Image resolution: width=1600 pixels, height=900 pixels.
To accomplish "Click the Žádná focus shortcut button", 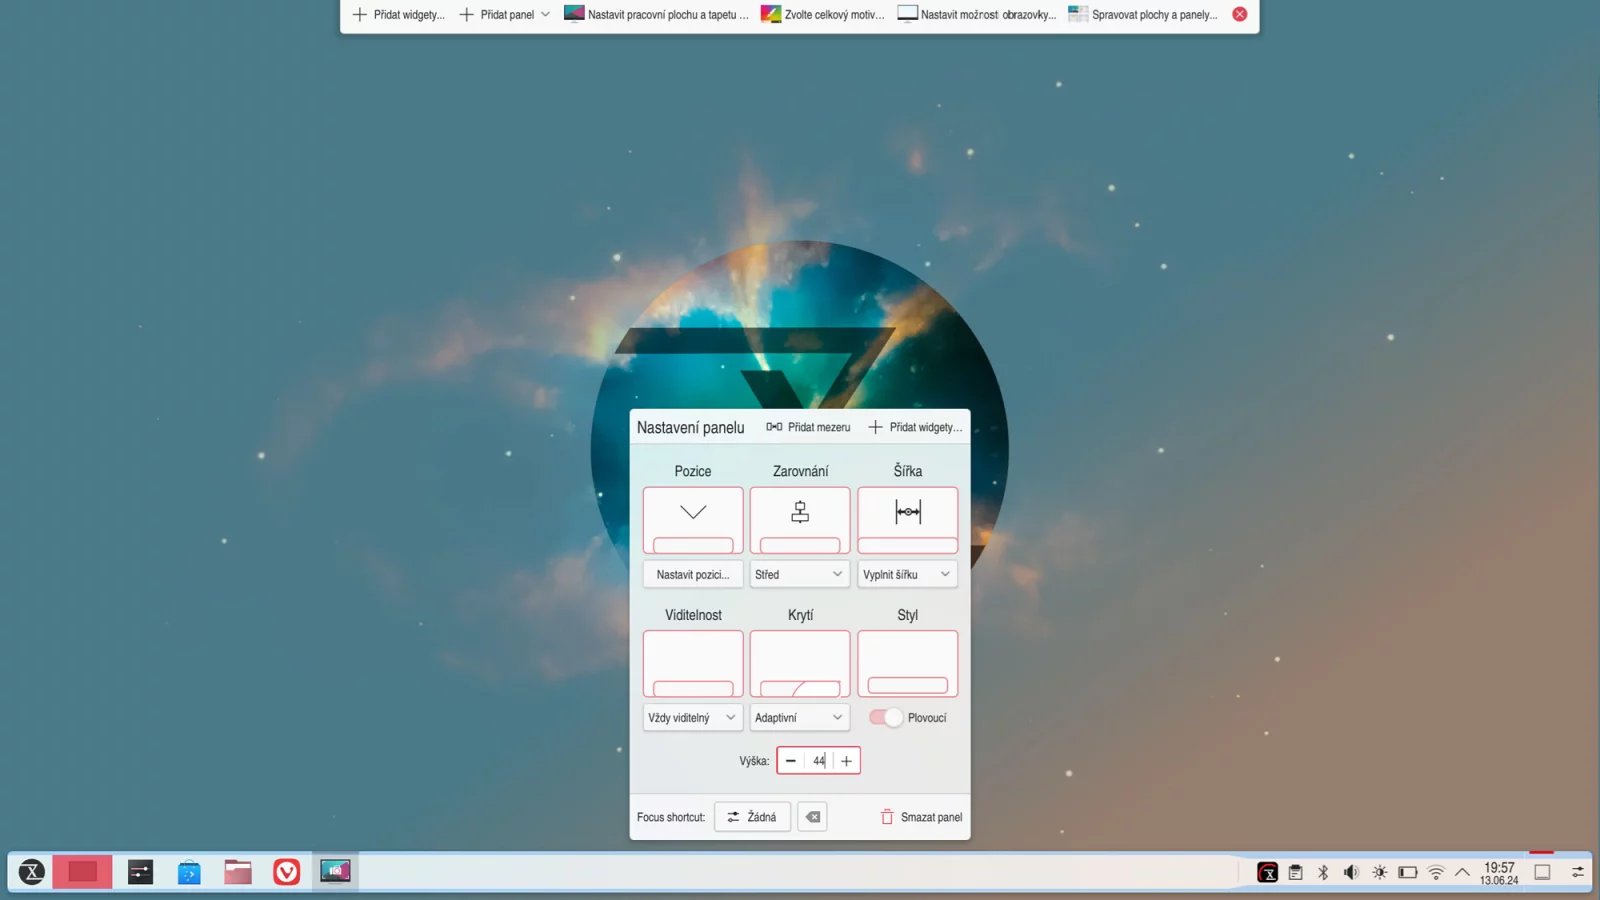I will tap(752, 817).
